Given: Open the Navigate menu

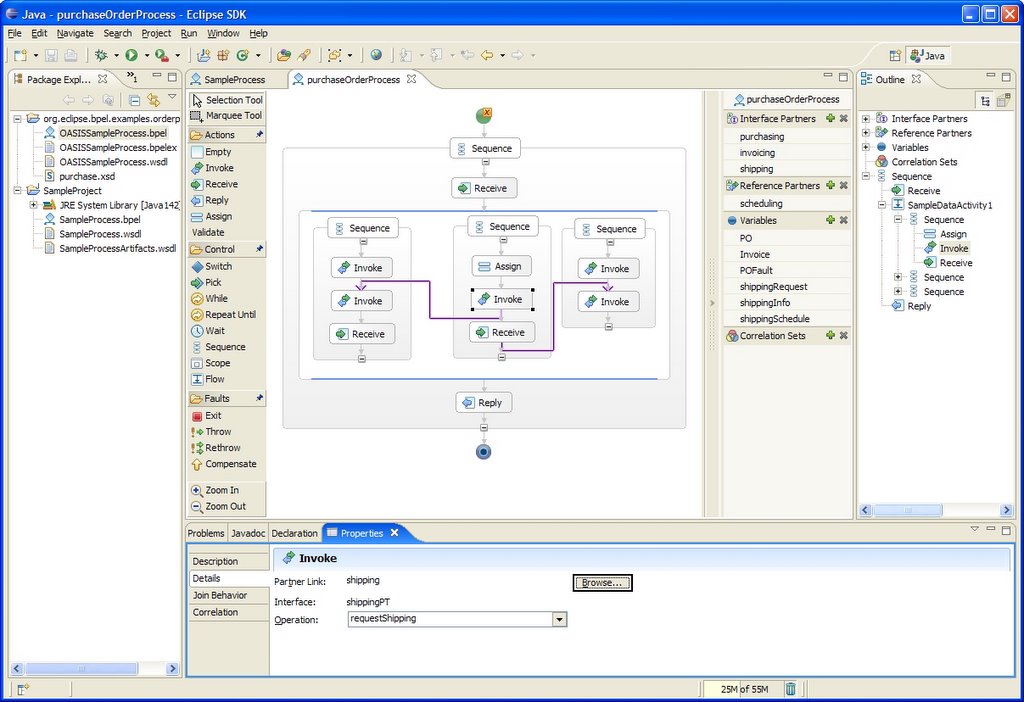Looking at the screenshot, I should (x=74, y=33).
